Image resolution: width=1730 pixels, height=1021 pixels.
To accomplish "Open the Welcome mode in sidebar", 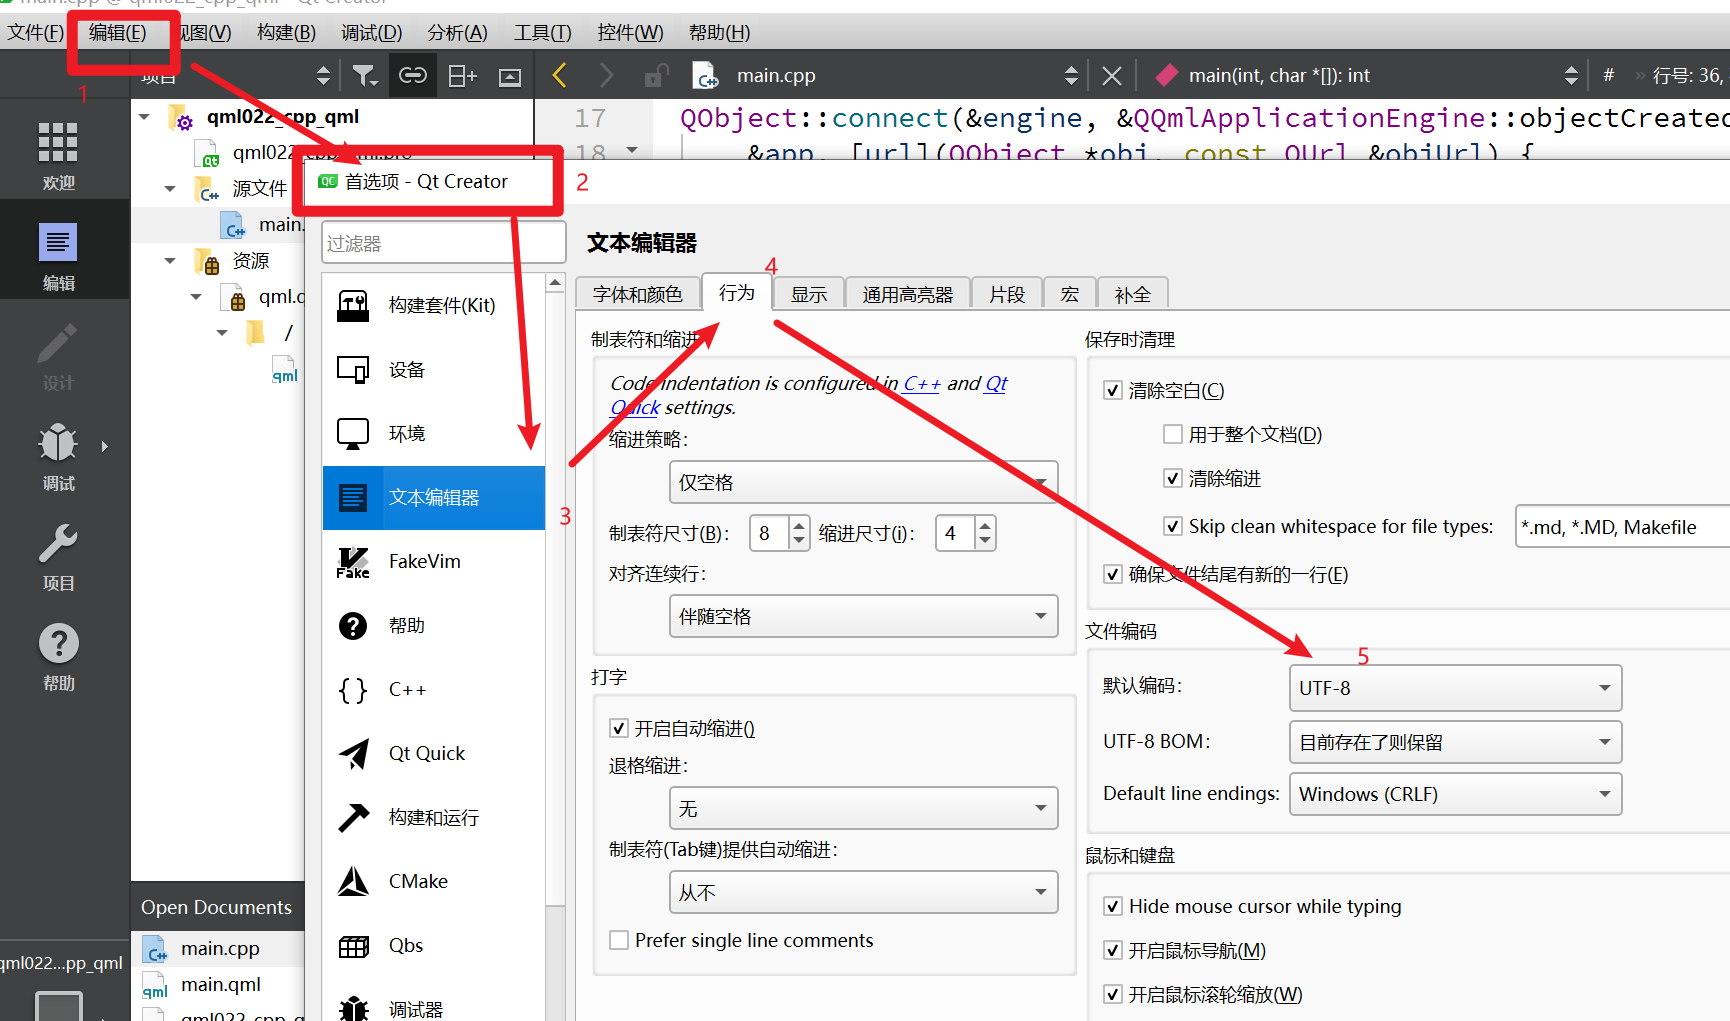I will click(58, 155).
